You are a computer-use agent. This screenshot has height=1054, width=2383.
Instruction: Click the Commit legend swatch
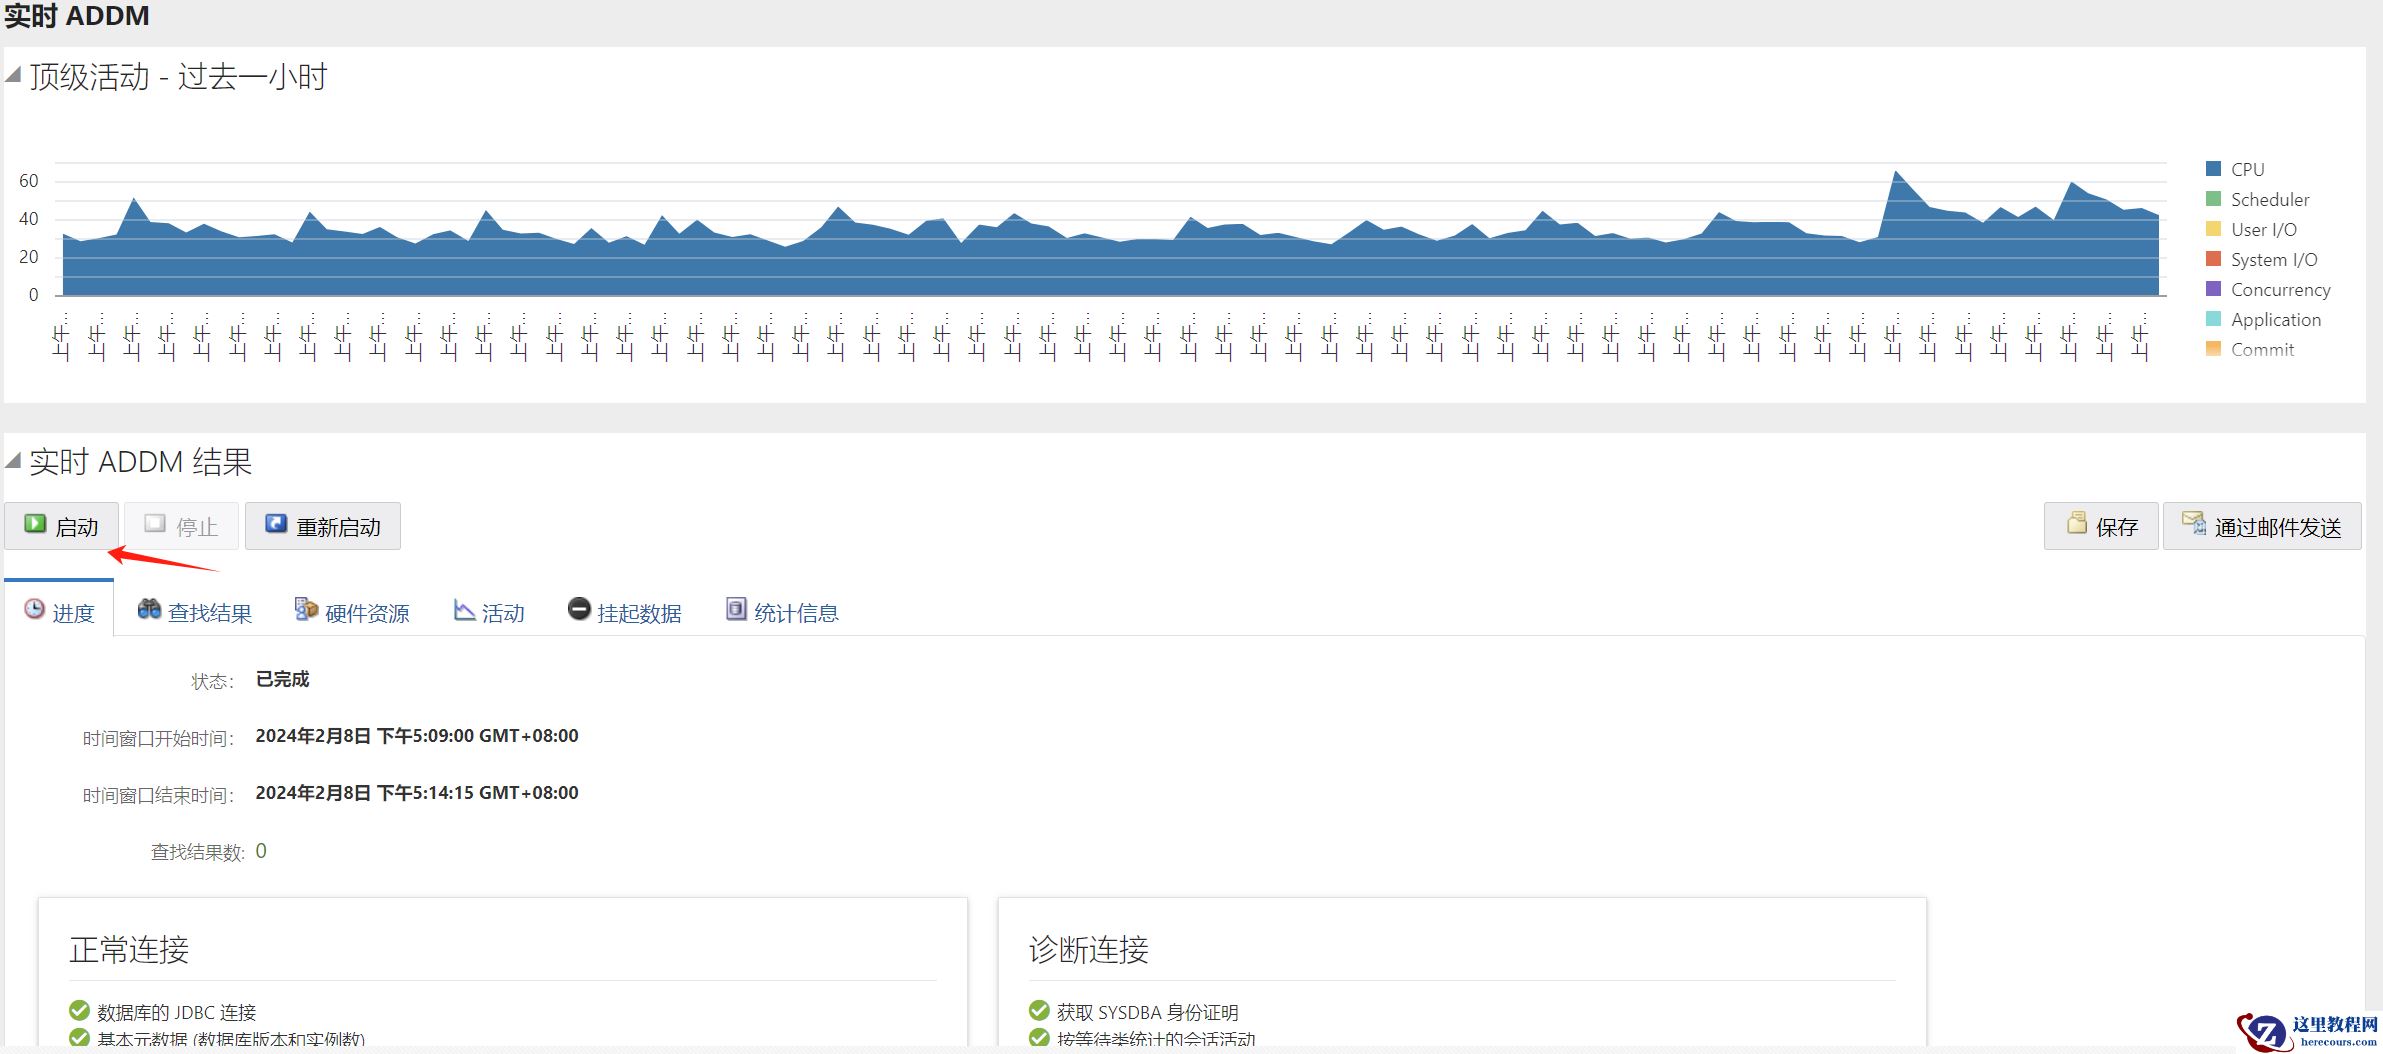pyautogui.click(x=2214, y=348)
